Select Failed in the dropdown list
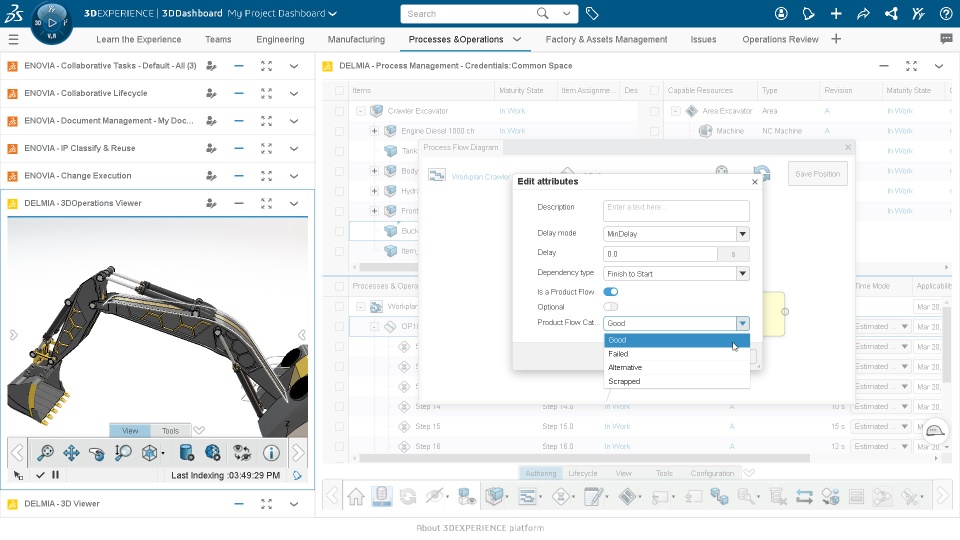Screen dimensions: 960x540 coord(677,354)
